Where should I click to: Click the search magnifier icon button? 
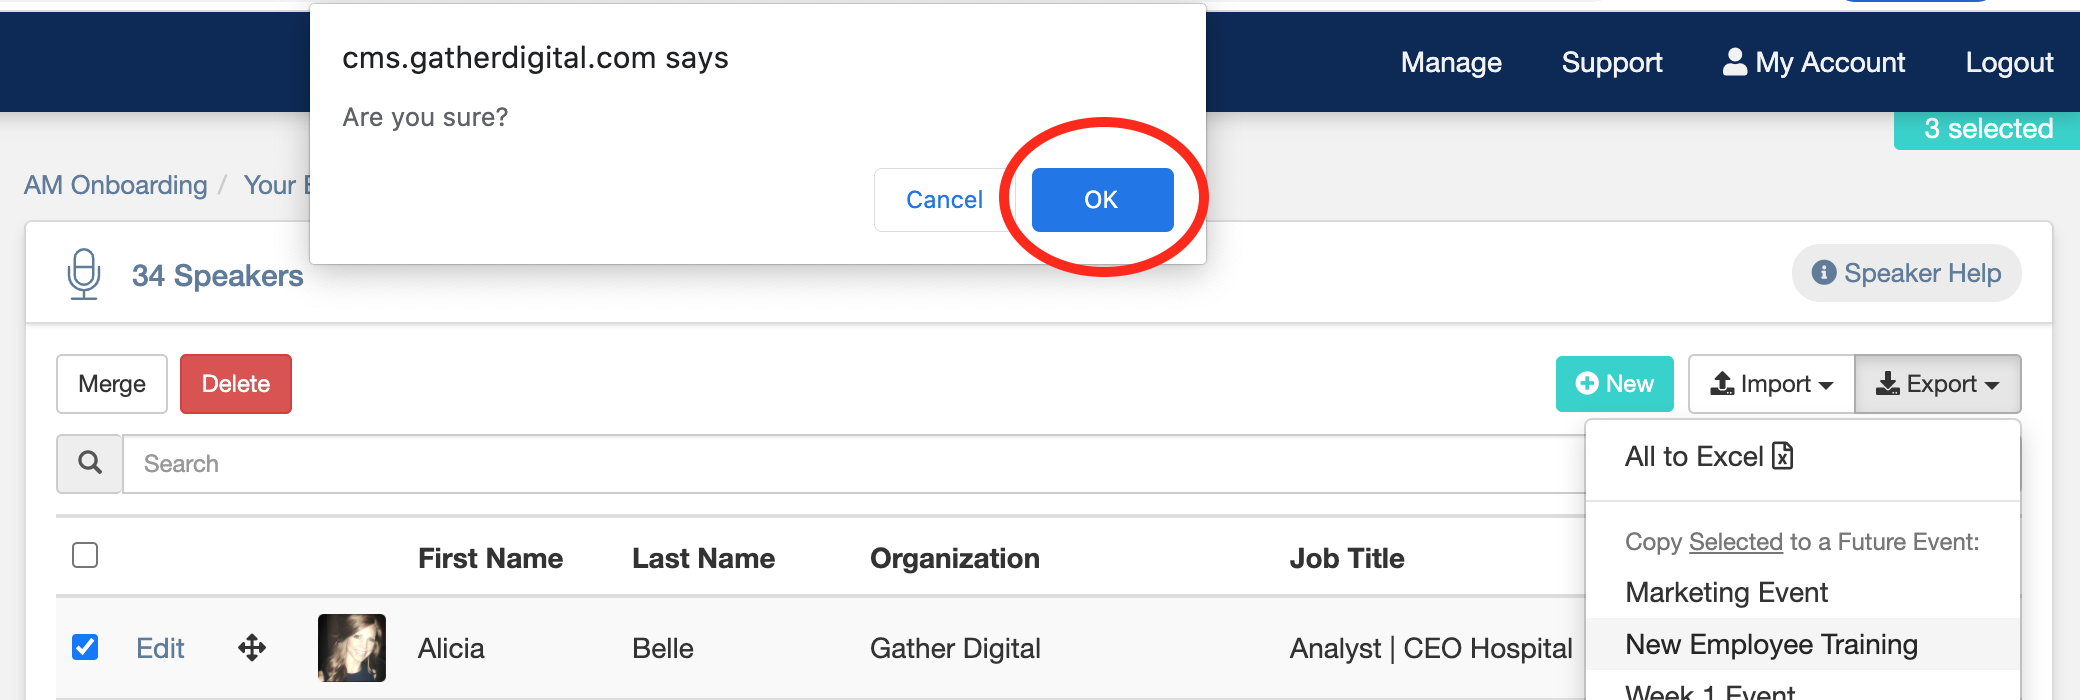tap(90, 463)
